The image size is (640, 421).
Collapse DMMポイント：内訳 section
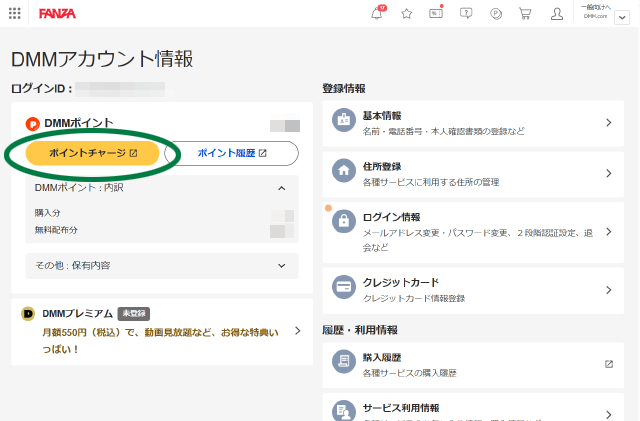click(162, 188)
